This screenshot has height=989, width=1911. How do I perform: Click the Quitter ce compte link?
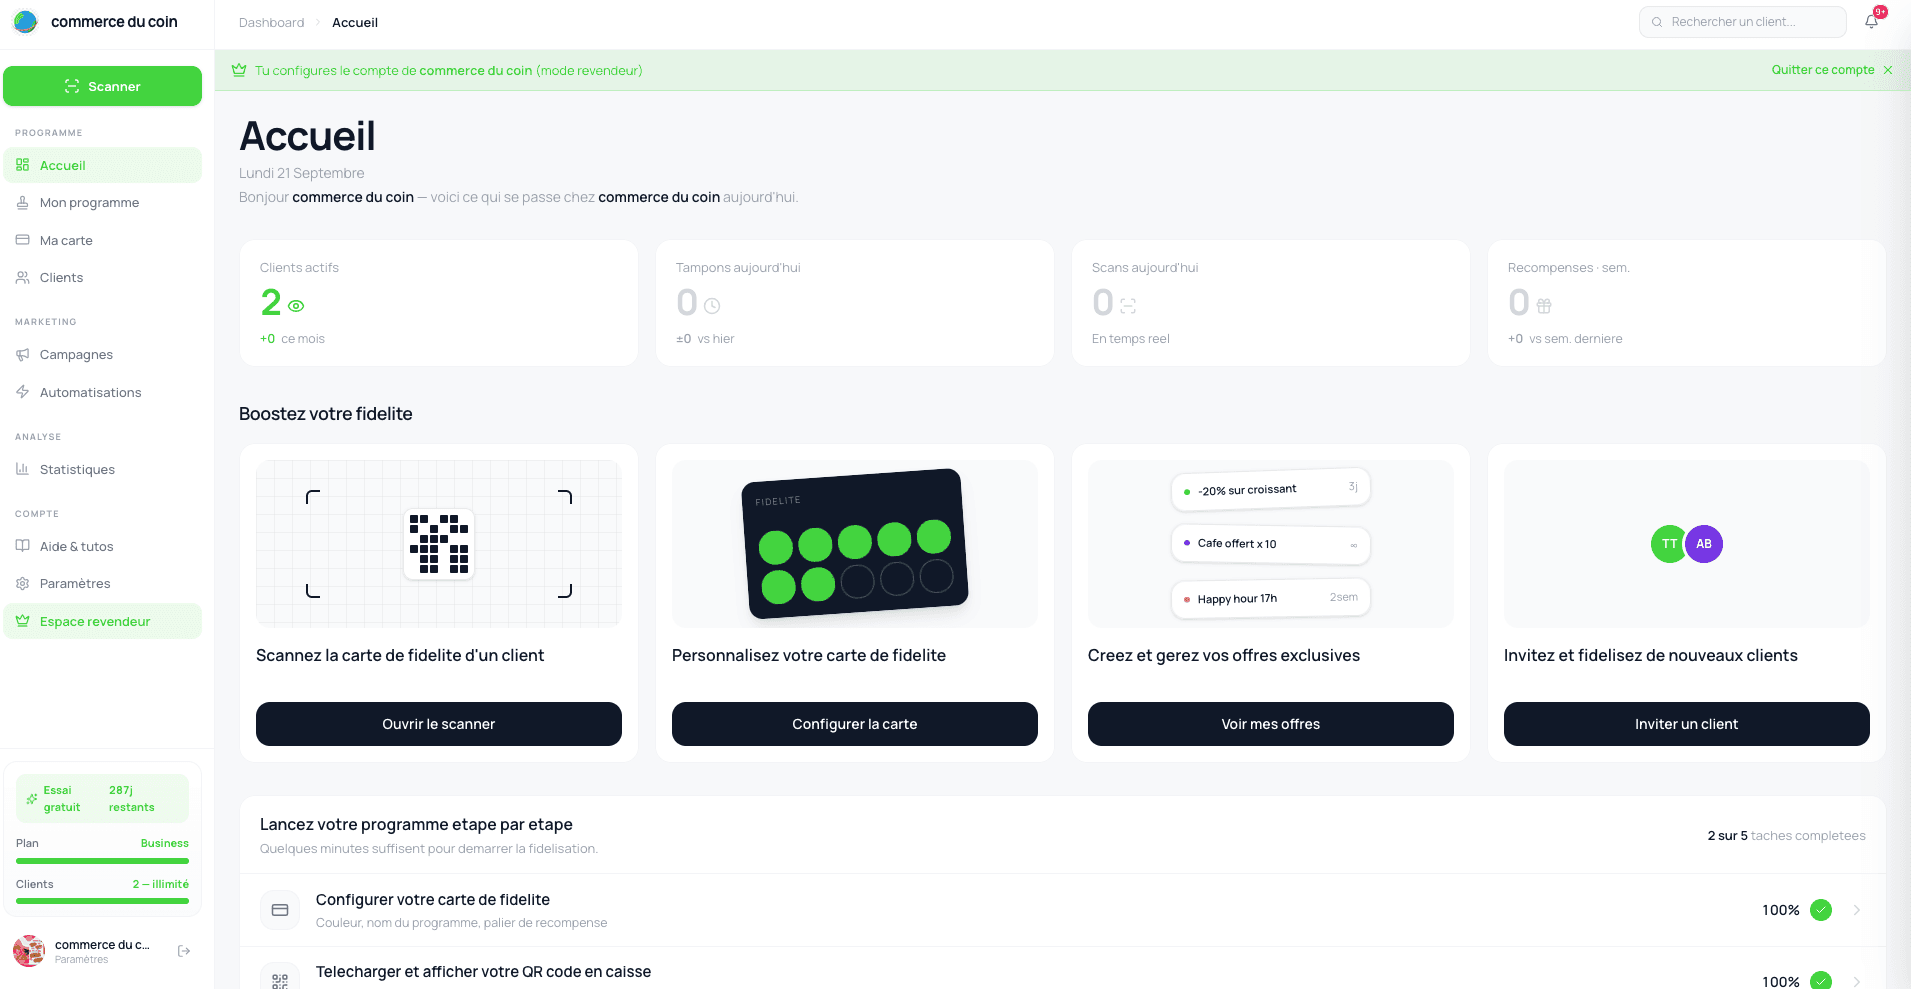(x=1822, y=70)
